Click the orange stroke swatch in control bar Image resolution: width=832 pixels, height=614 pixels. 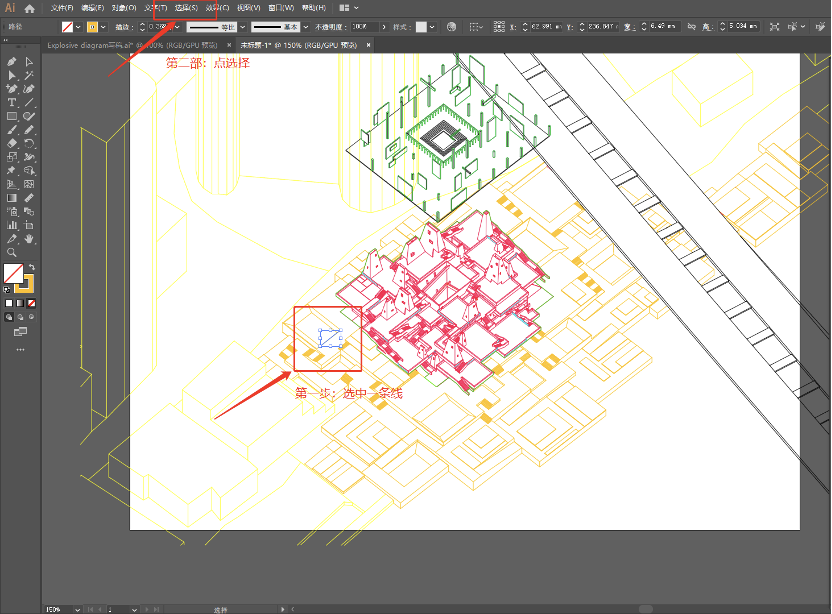pos(92,27)
